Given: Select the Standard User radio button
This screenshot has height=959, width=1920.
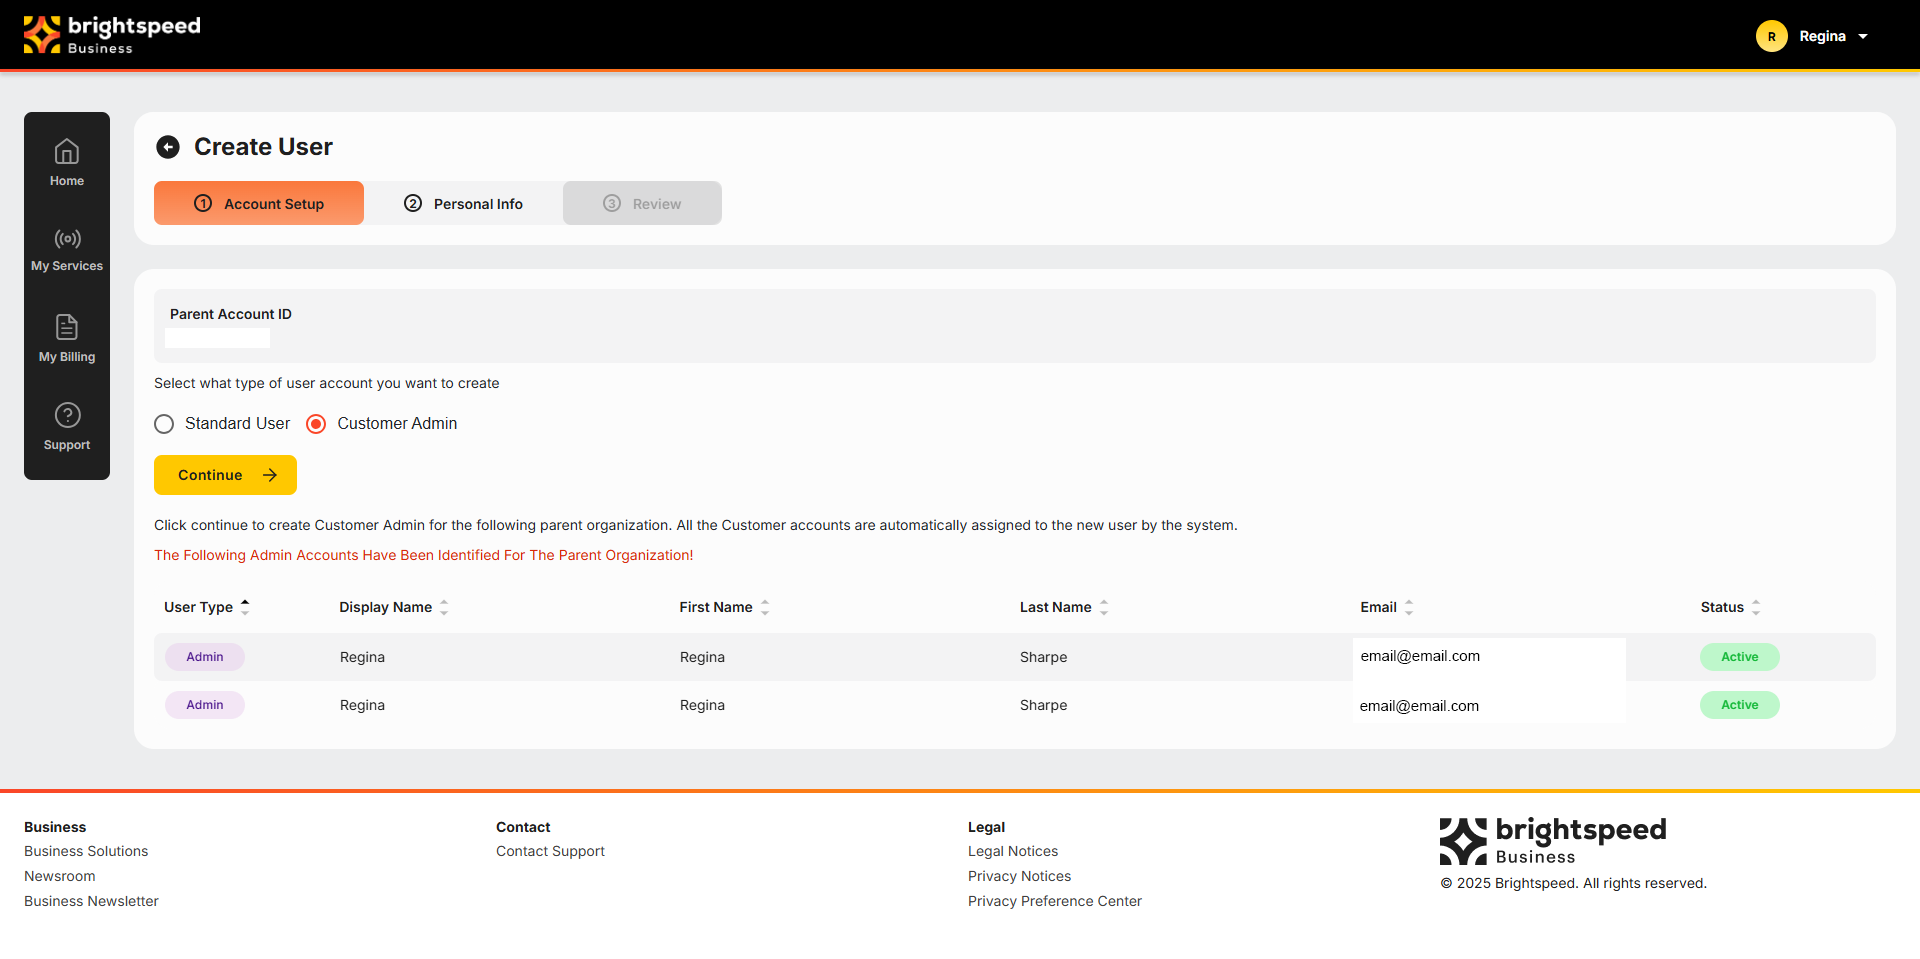Looking at the screenshot, I should click(x=165, y=424).
